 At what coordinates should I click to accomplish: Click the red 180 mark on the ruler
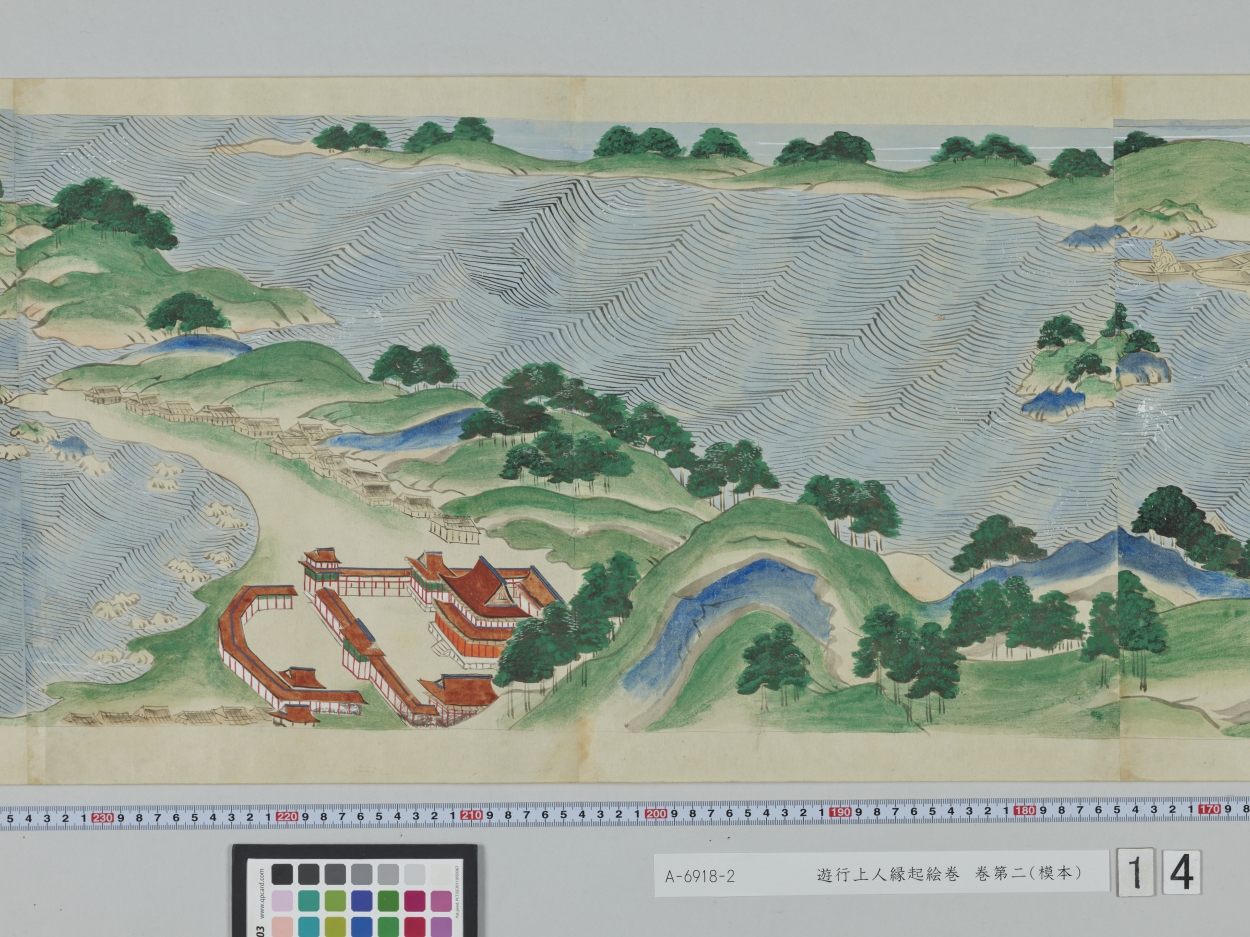coord(1024,810)
